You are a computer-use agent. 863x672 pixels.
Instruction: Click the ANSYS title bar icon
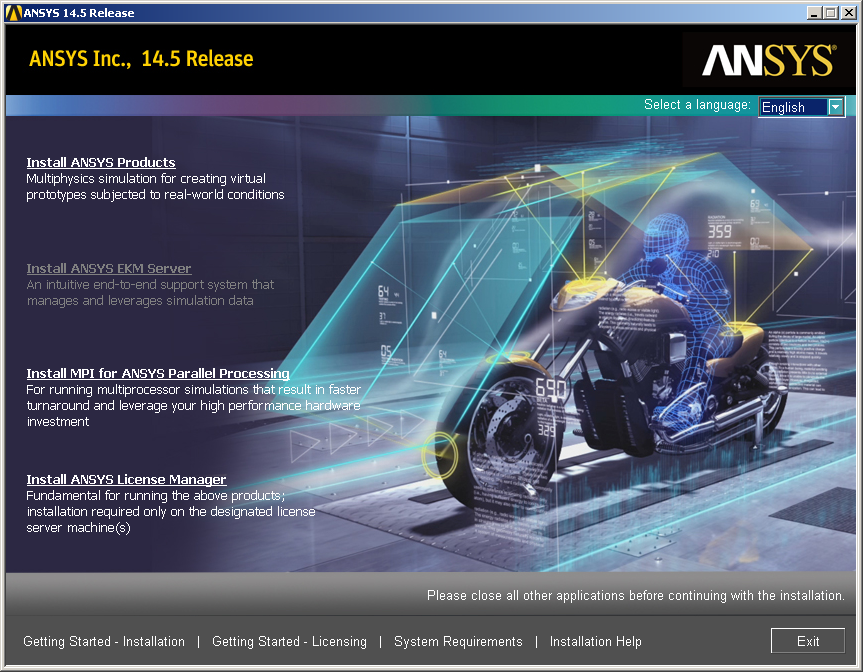pos(14,13)
